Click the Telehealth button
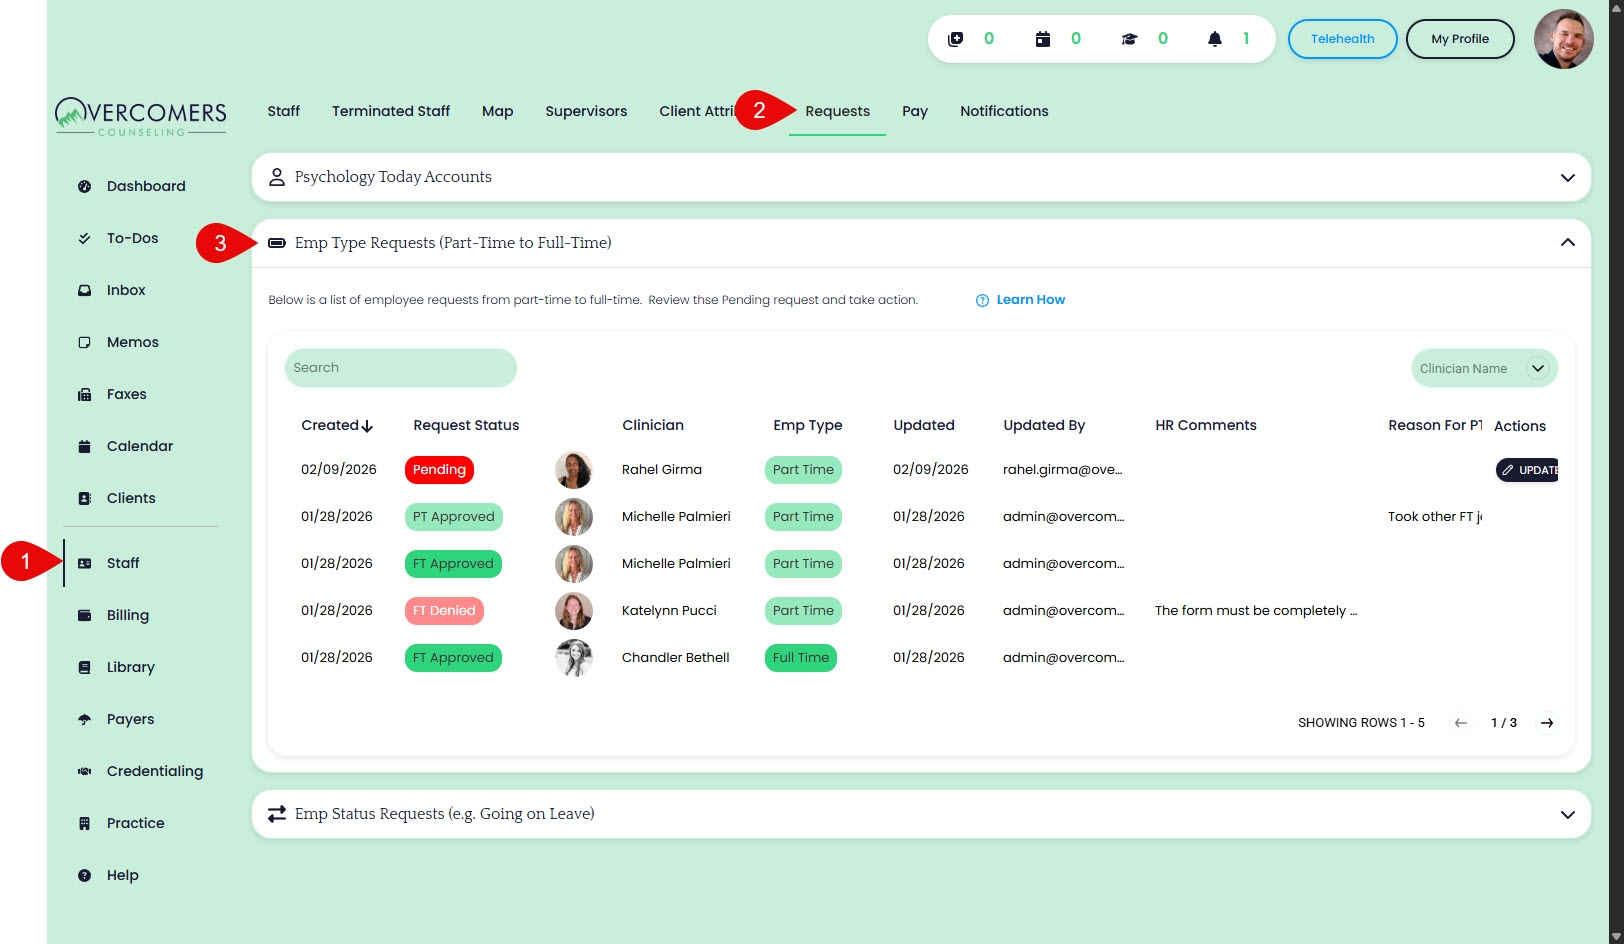The image size is (1624, 944). [x=1342, y=39]
